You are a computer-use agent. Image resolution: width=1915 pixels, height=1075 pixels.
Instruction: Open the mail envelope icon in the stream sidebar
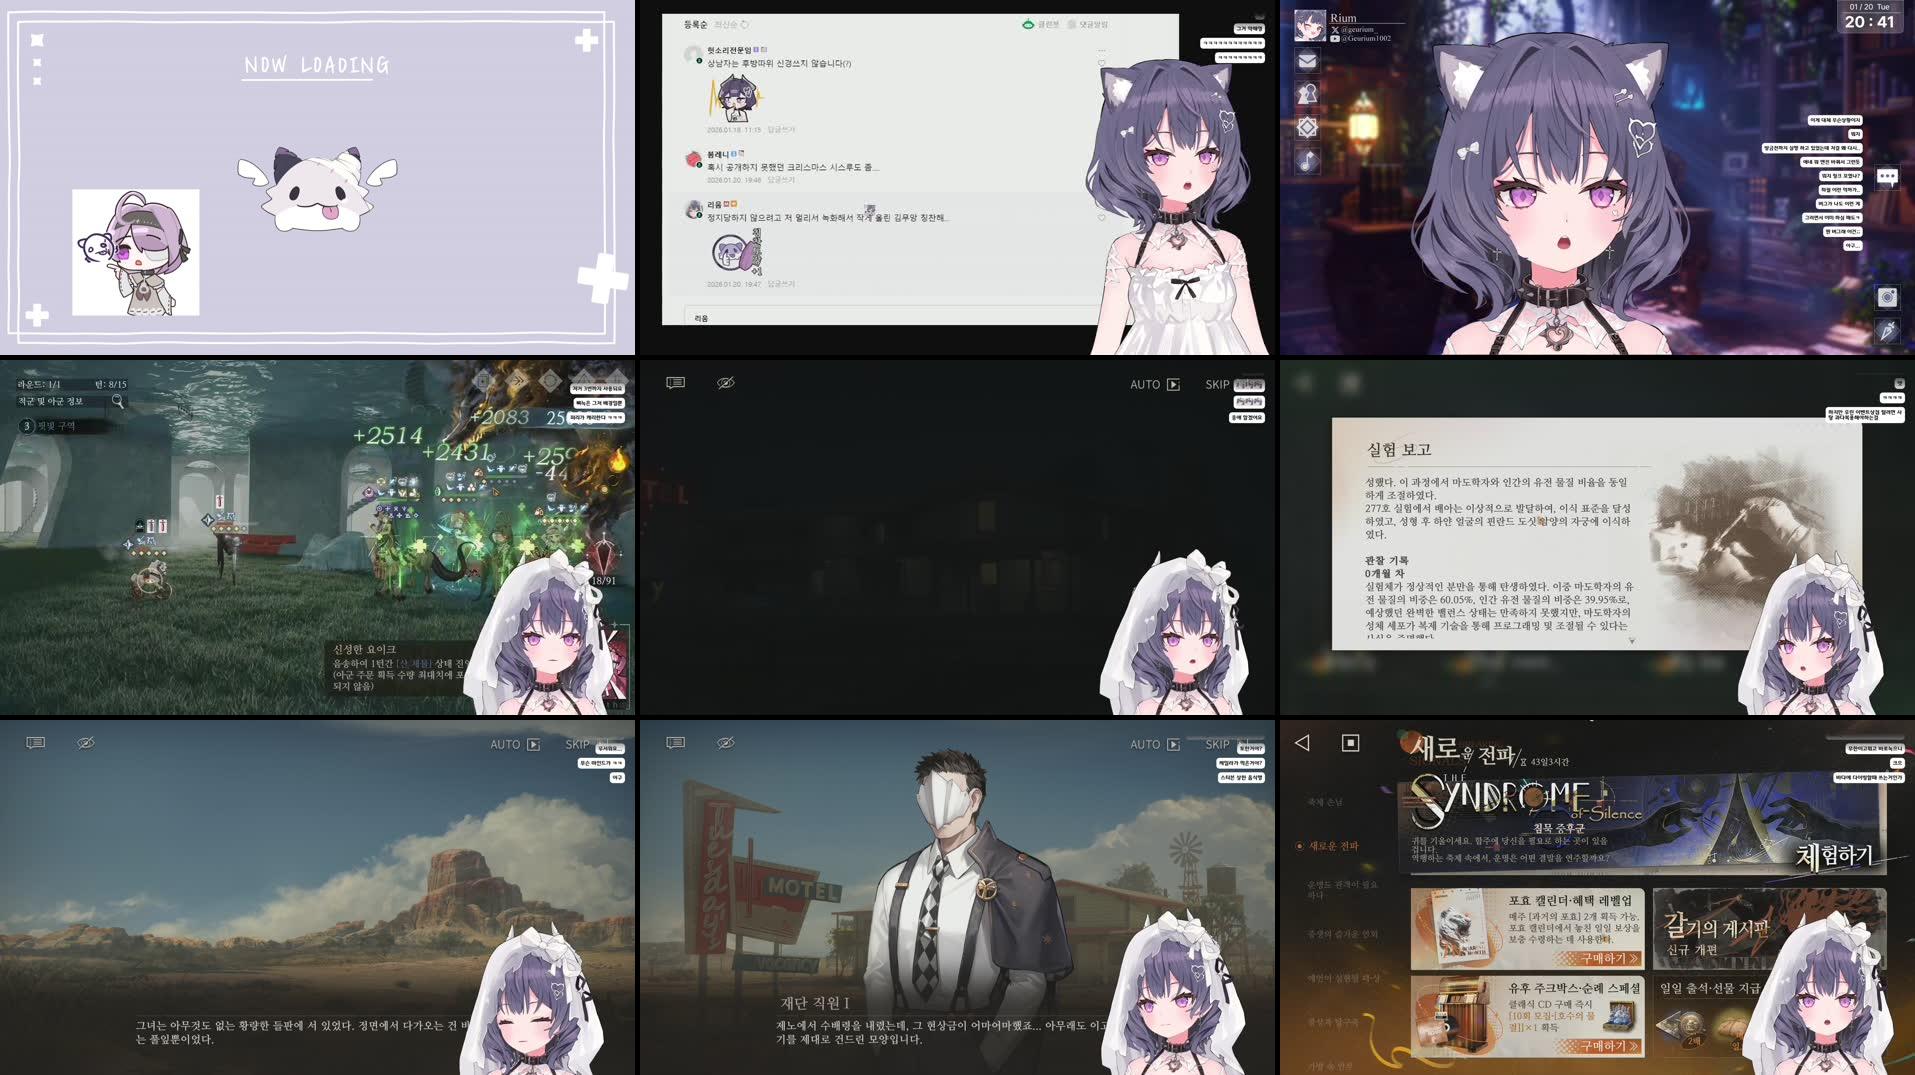pyautogui.click(x=1308, y=62)
